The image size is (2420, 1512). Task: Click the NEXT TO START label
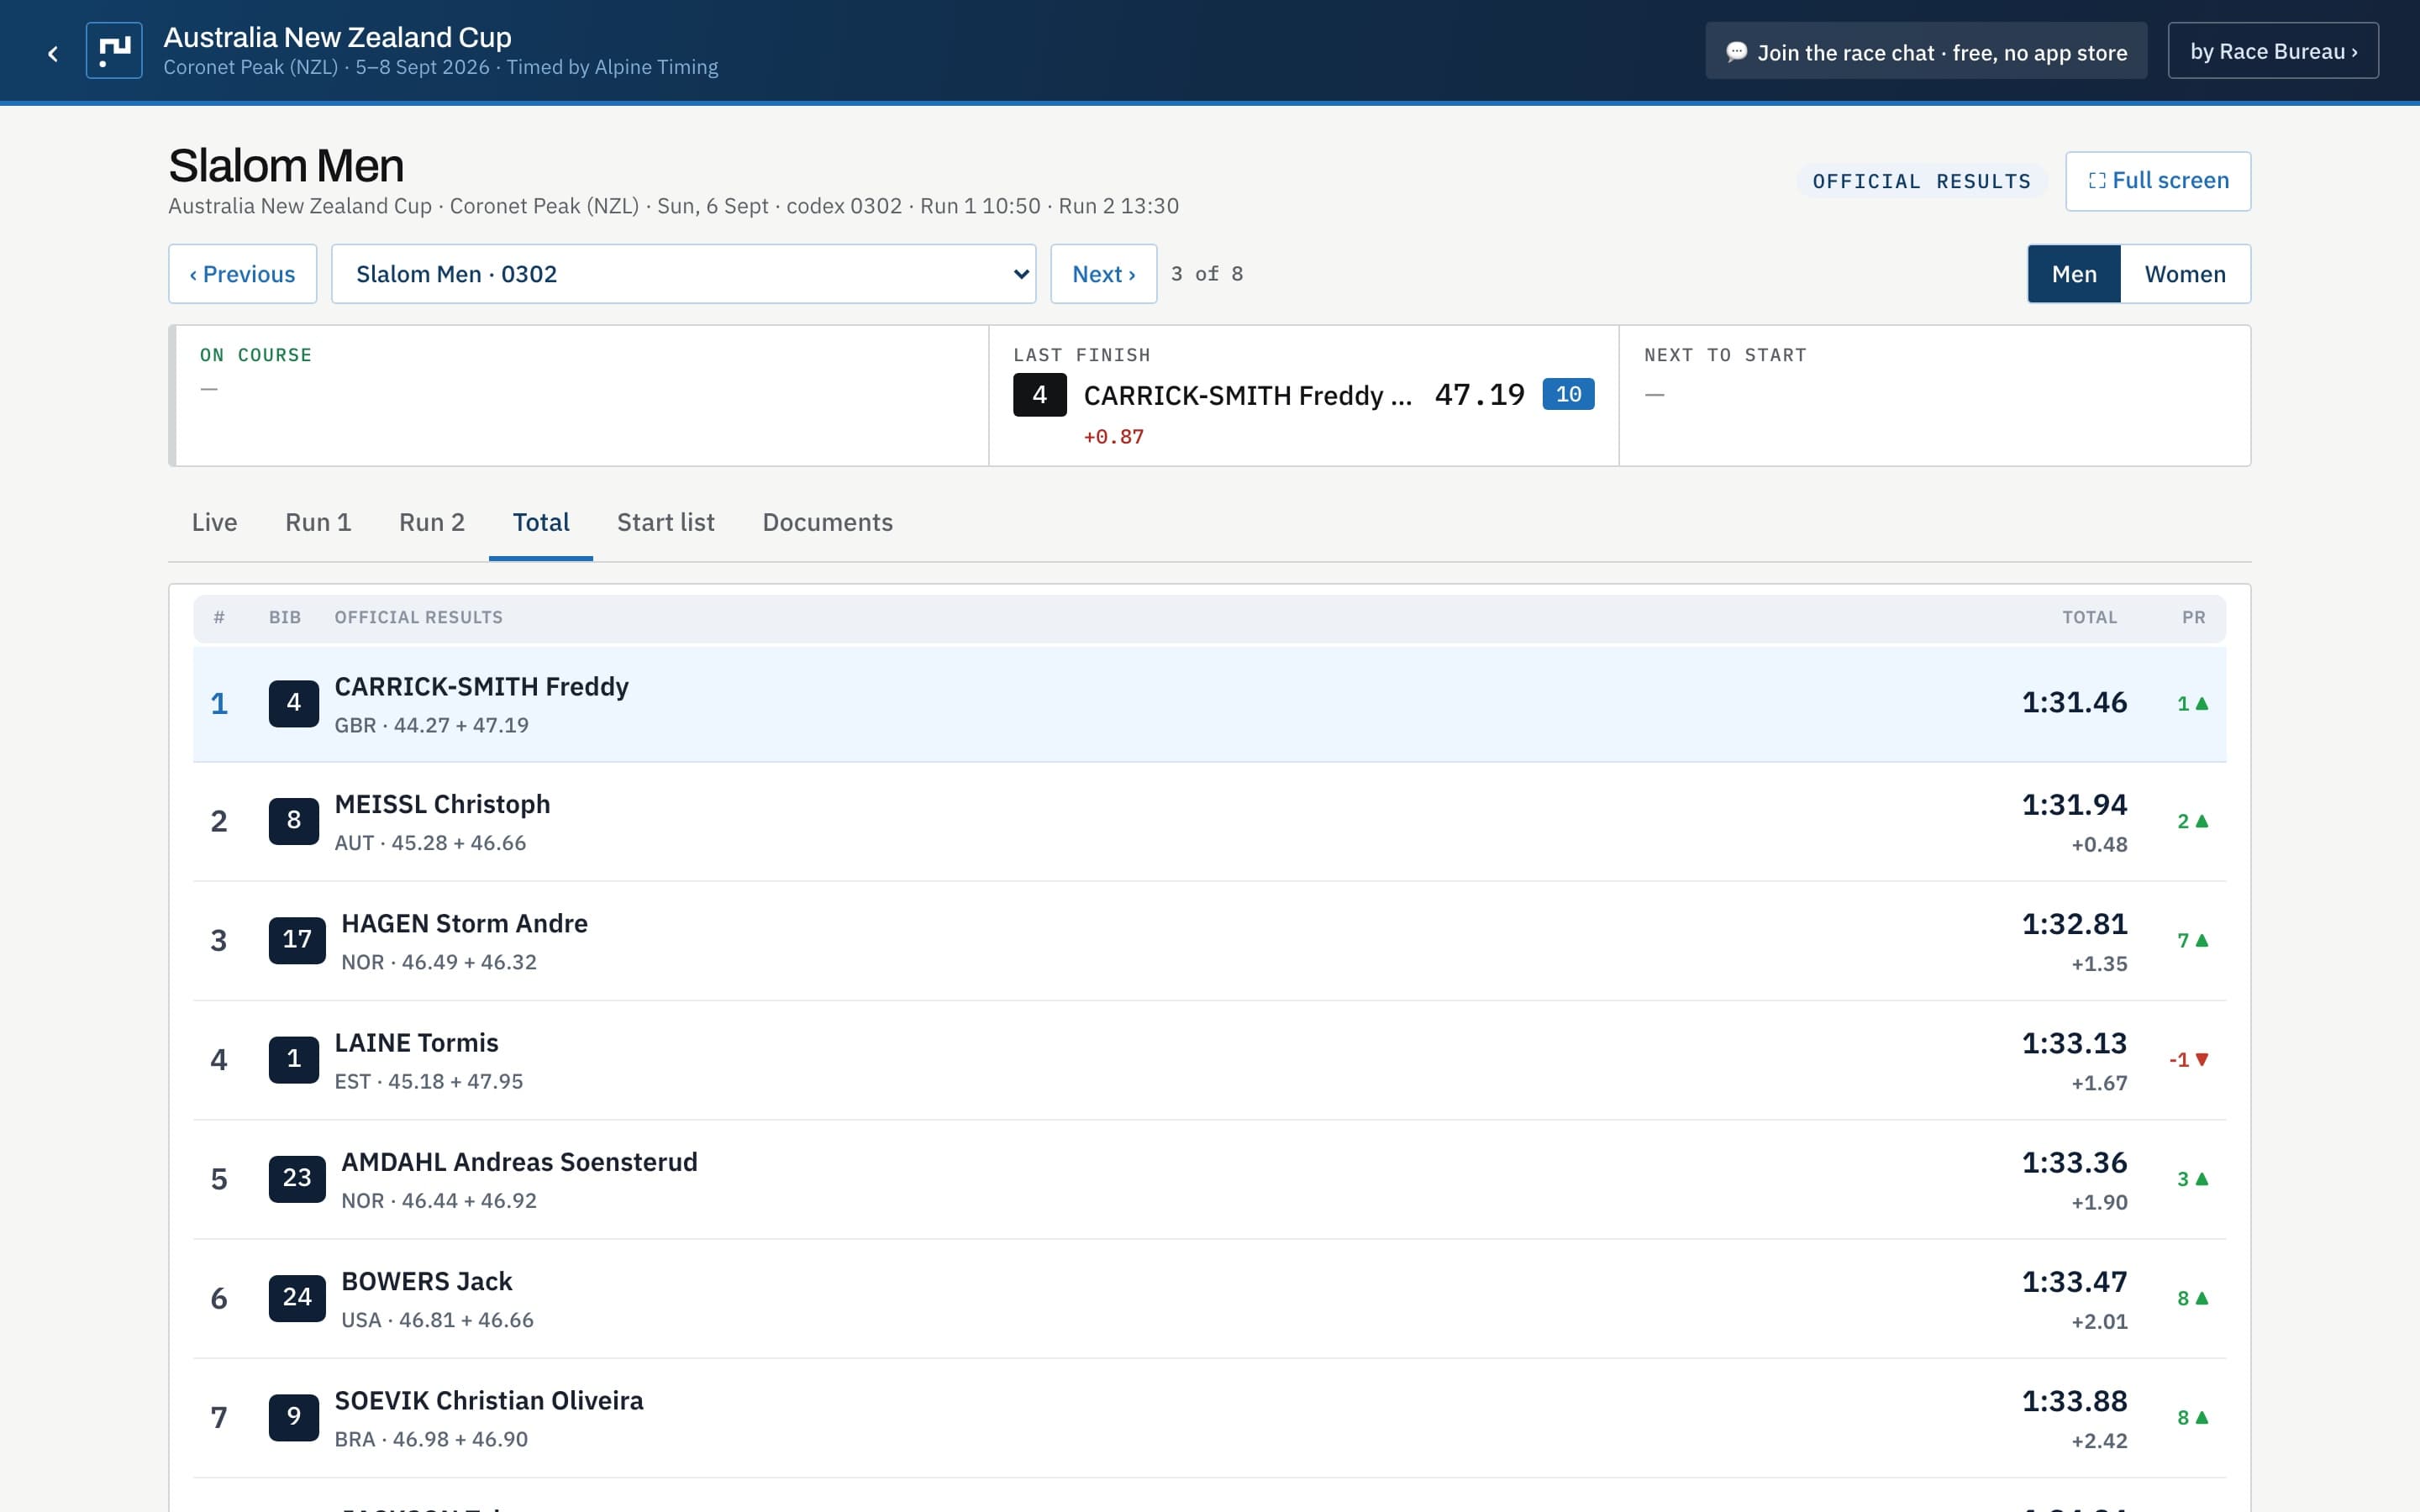1725,355
